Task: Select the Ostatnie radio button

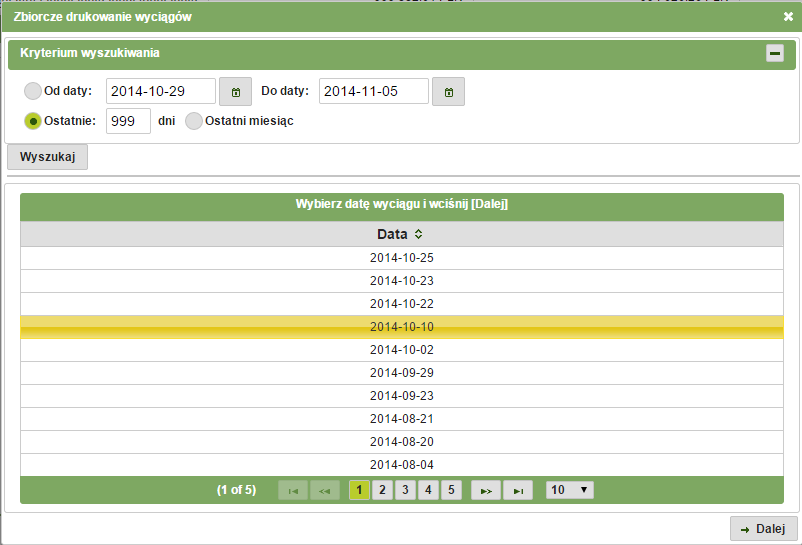Action: pos(33,121)
